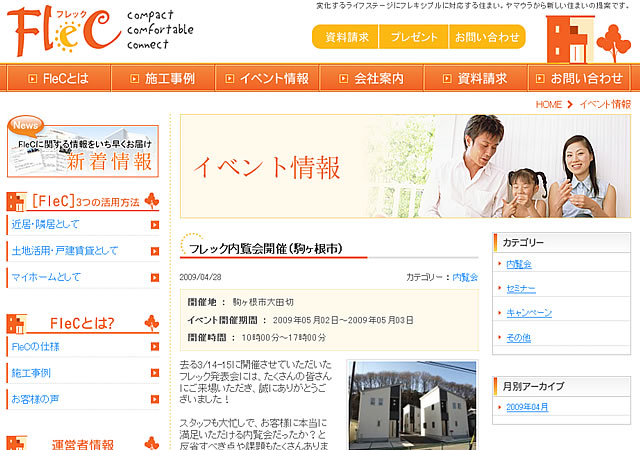
Task: Click the イベント情報 breadcrumb text
Action: coord(605,105)
